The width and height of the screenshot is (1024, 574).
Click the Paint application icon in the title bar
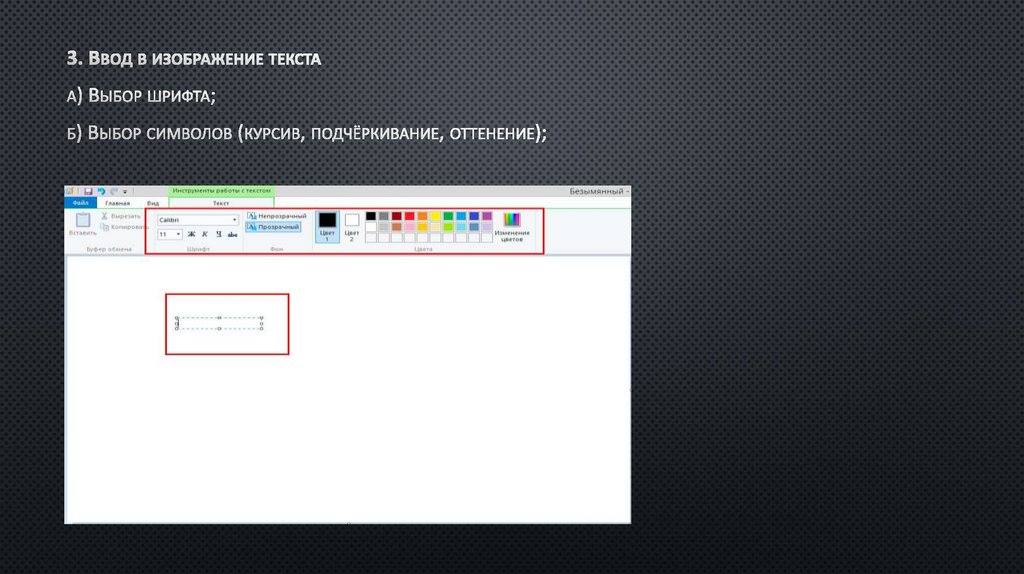tap(69, 191)
